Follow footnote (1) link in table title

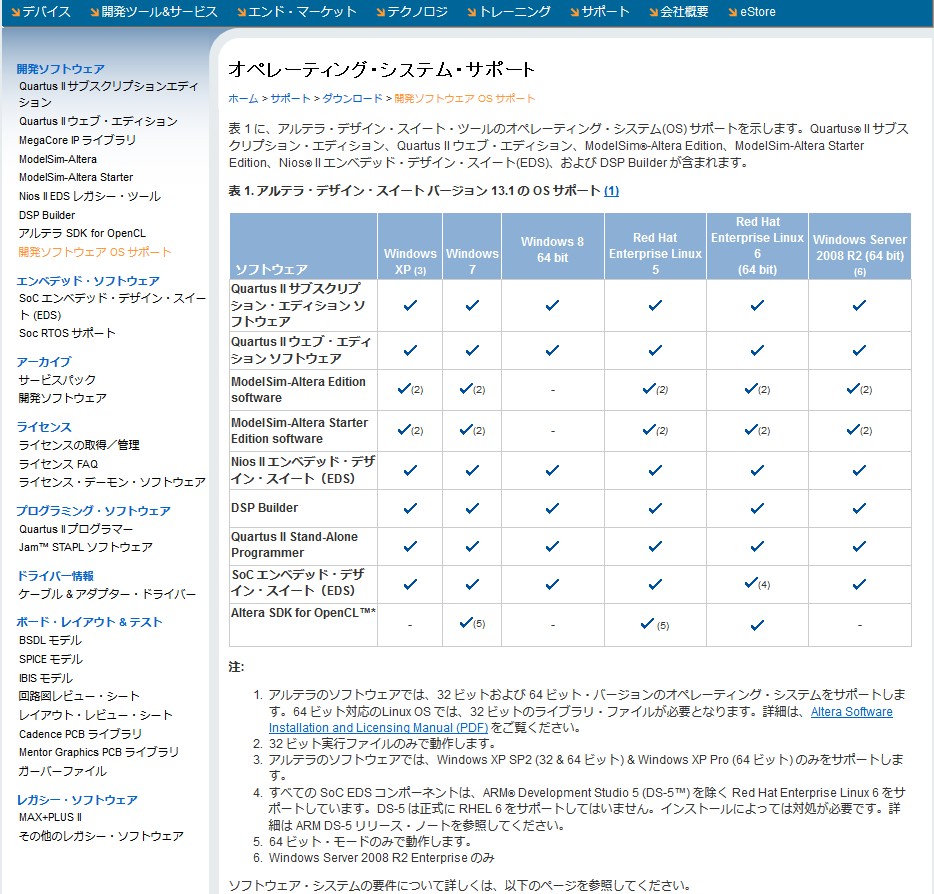tap(611, 191)
